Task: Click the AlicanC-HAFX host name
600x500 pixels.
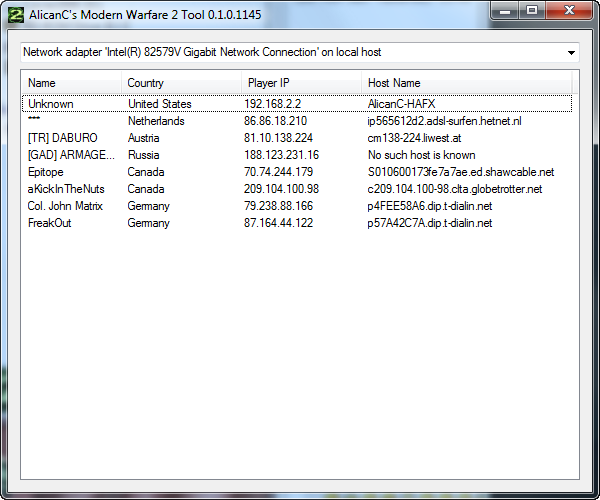Action: (408, 104)
